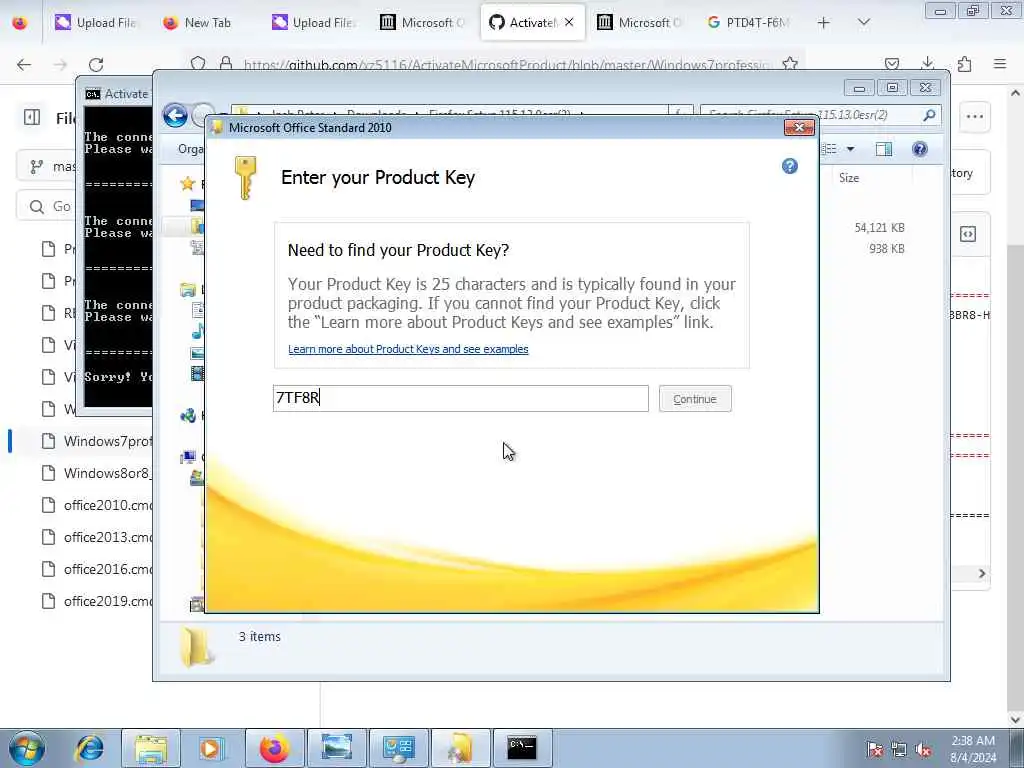The width and height of the screenshot is (1024, 768).
Task: Close the Microsoft Office Standard 2010 dialog
Action: coord(799,127)
